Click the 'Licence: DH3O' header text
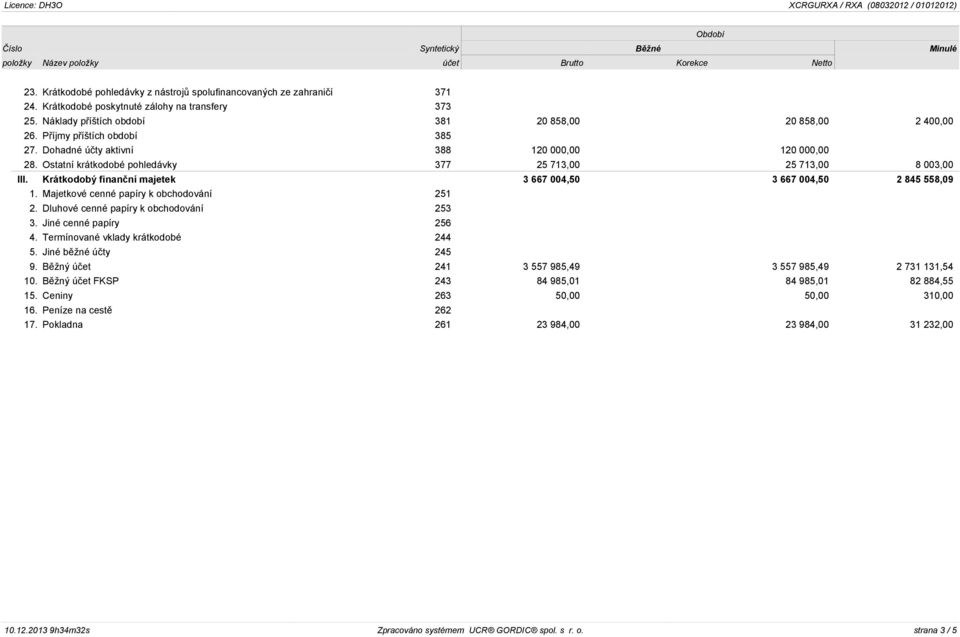 tap(33, 5)
